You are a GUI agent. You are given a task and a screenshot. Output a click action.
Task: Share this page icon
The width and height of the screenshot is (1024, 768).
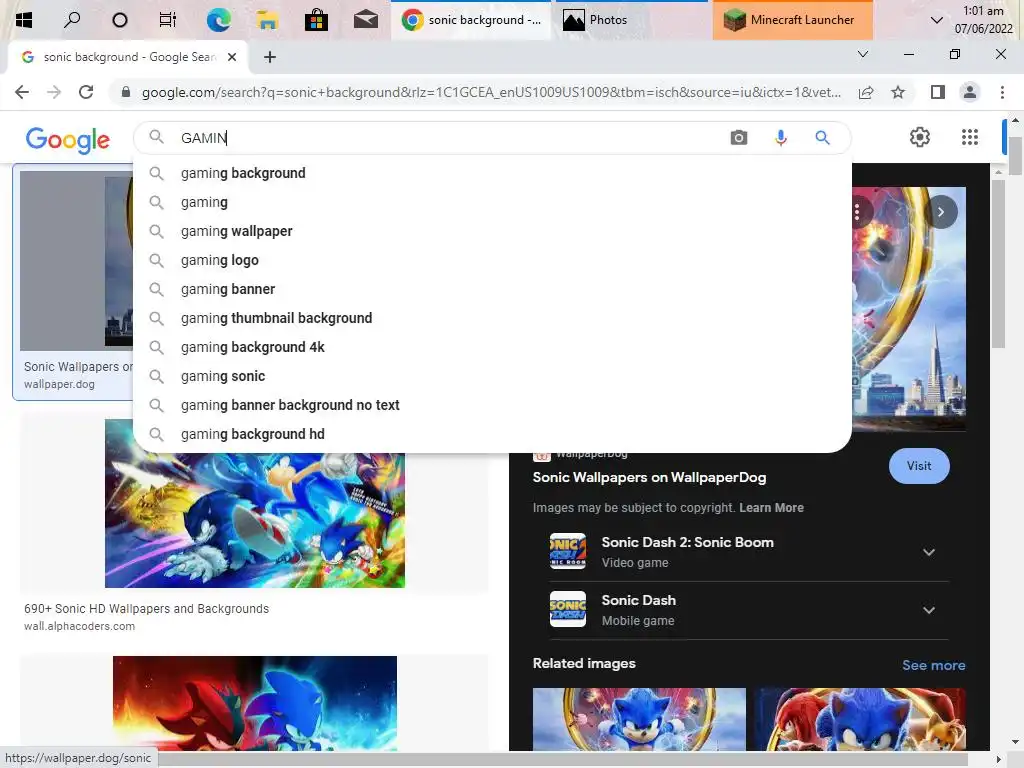866,92
